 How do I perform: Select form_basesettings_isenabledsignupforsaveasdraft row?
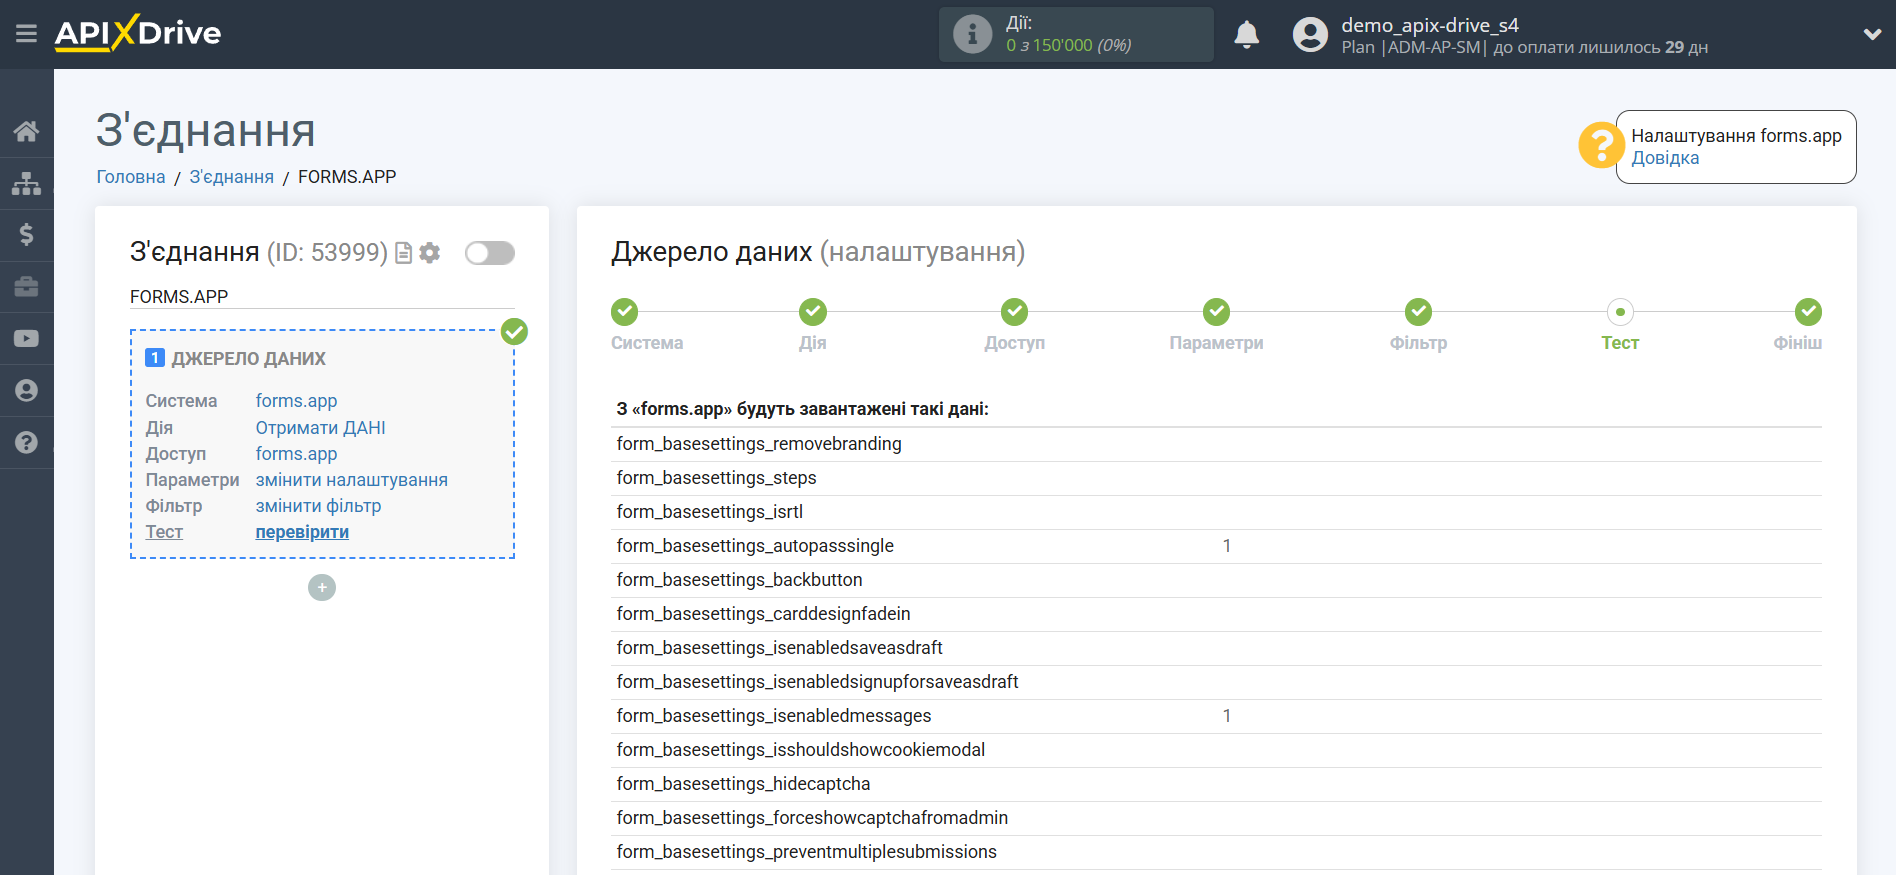(1216, 682)
